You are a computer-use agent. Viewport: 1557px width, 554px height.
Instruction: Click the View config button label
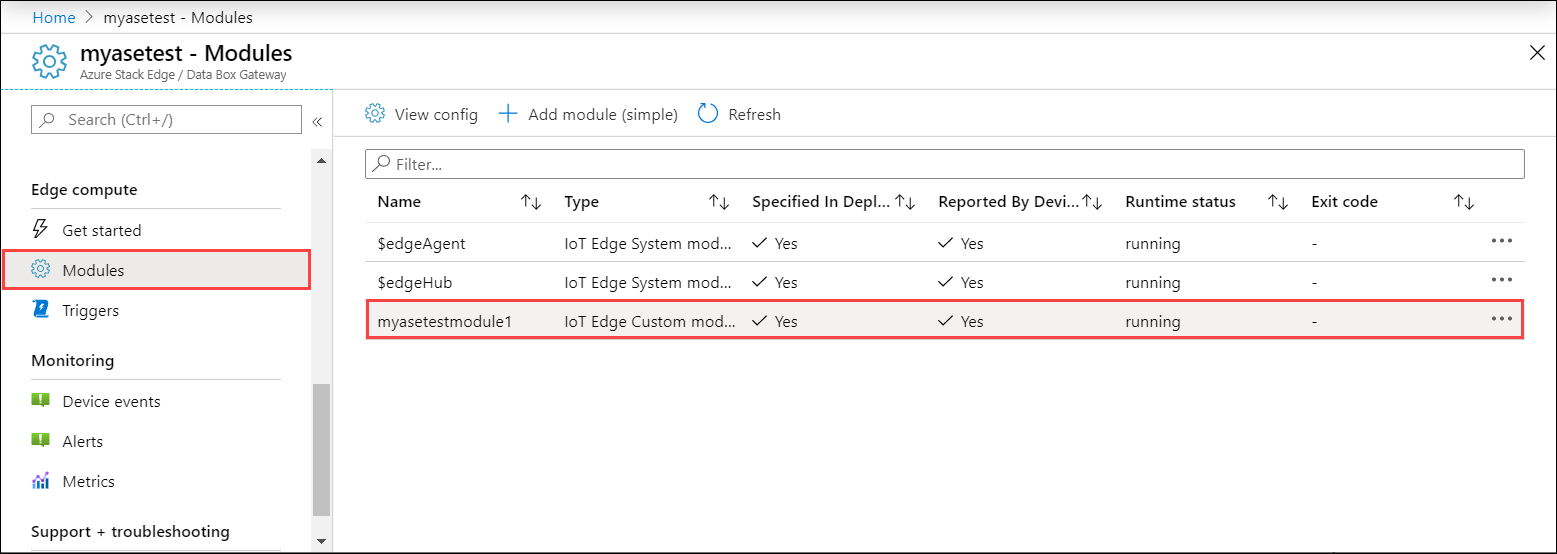(x=436, y=114)
